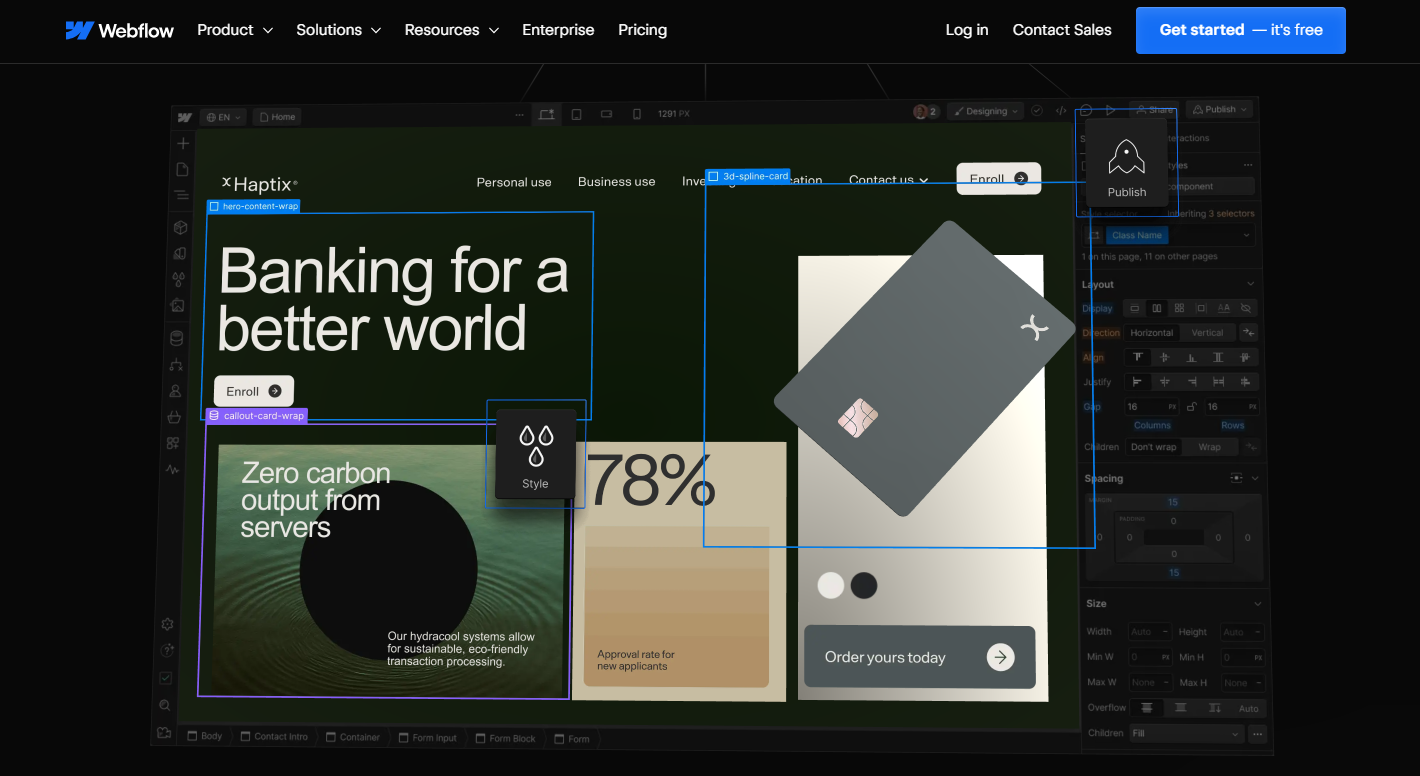Expand the Solutions menu
This screenshot has height=776, width=1420.
pos(339,30)
